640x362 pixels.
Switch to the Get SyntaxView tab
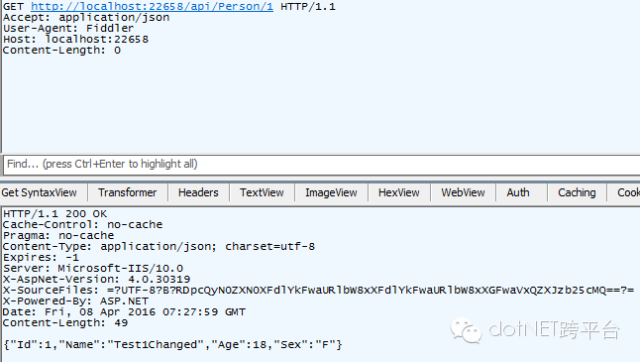[39, 193]
